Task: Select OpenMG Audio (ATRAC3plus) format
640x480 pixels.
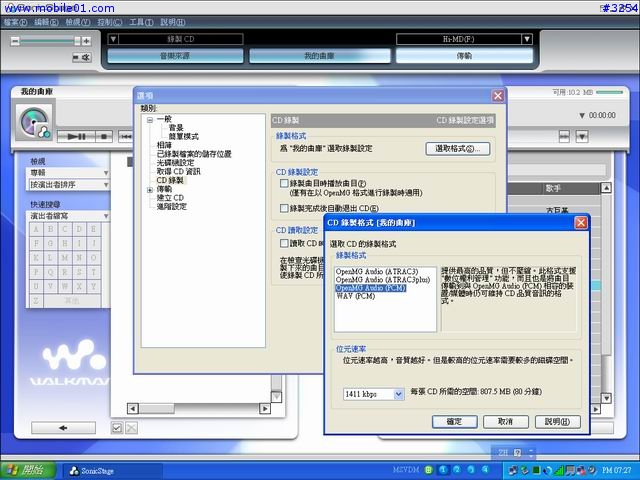Action: tap(383, 280)
